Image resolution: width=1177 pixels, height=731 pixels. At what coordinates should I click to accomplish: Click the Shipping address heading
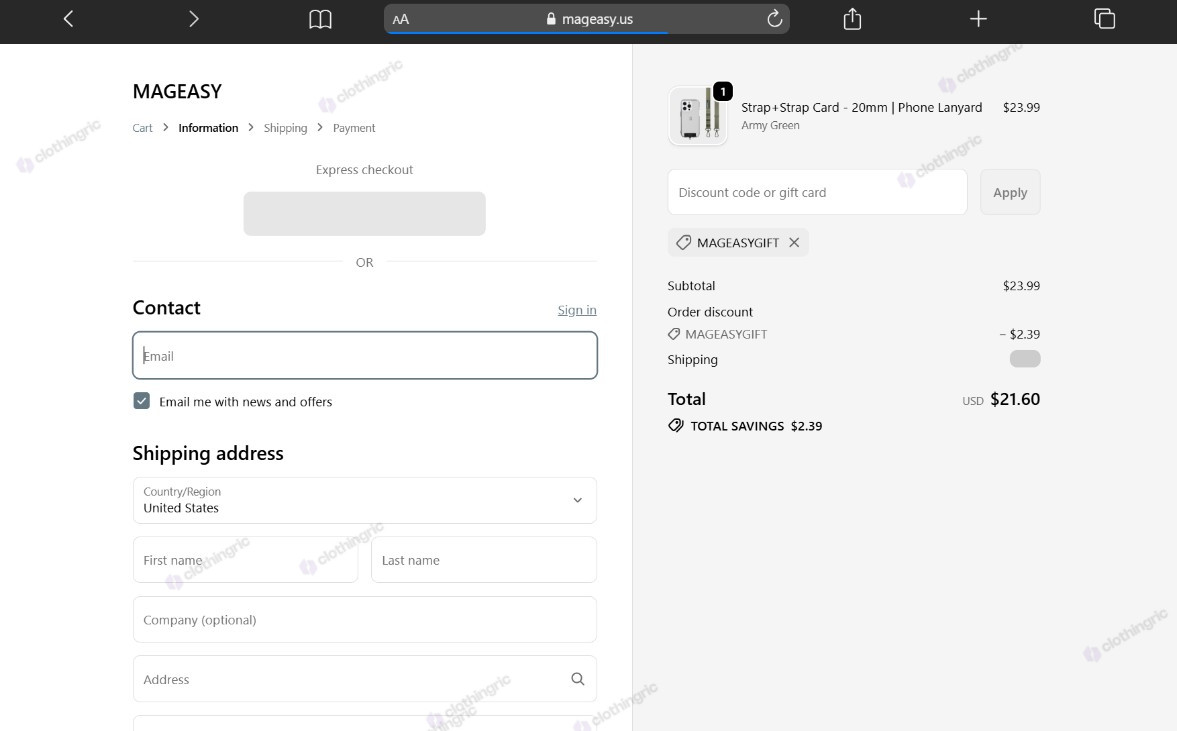(x=208, y=453)
